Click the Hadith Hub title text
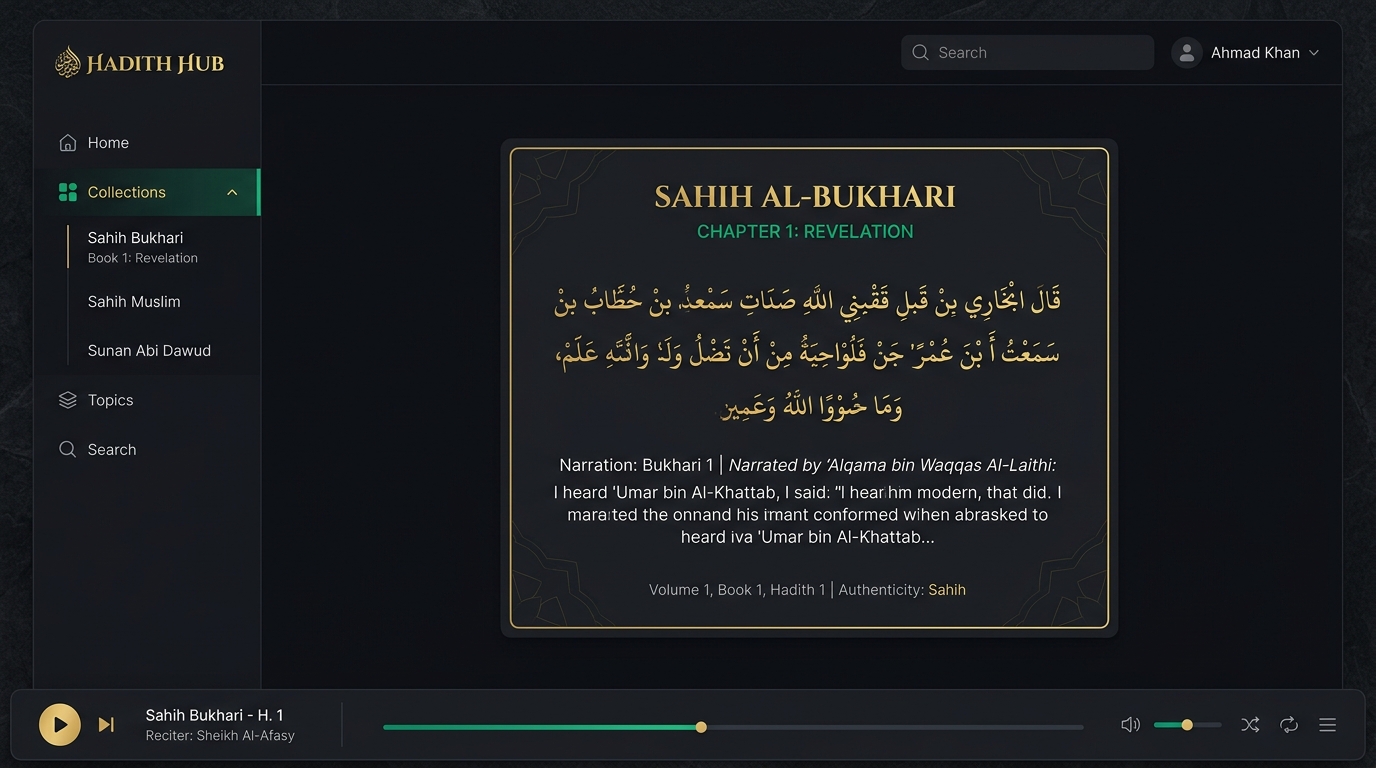This screenshot has width=1376, height=768. [155, 63]
